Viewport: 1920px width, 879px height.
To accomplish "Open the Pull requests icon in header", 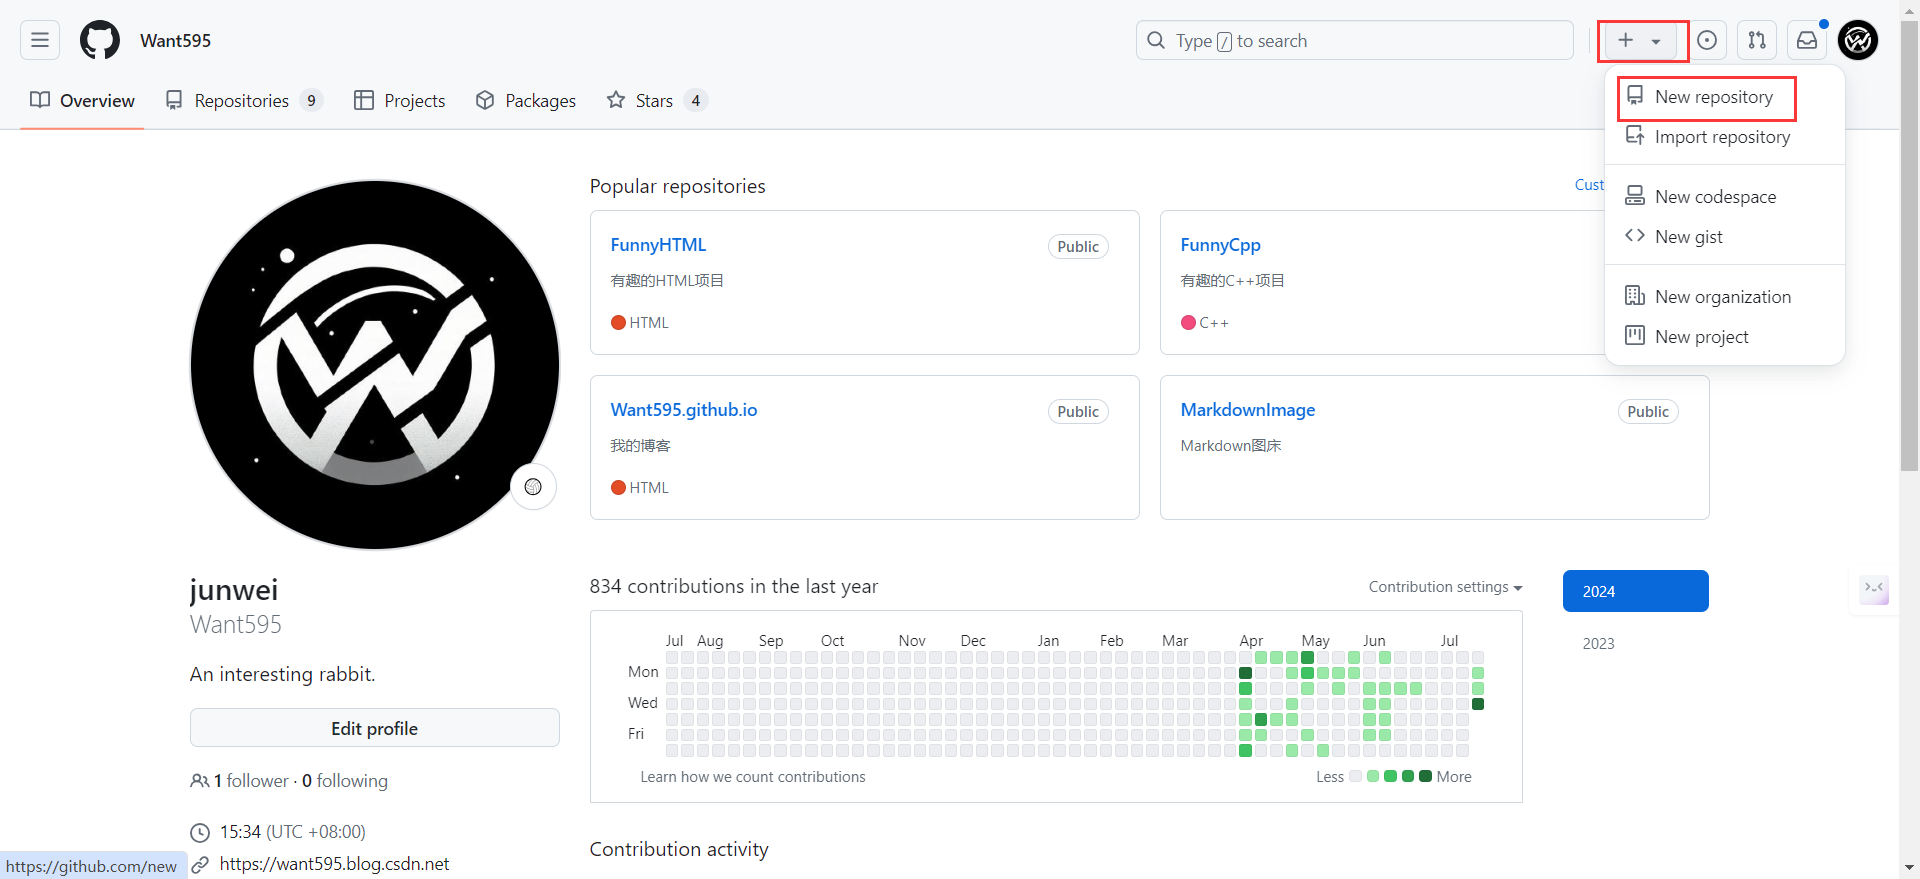I will [1757, 40].
